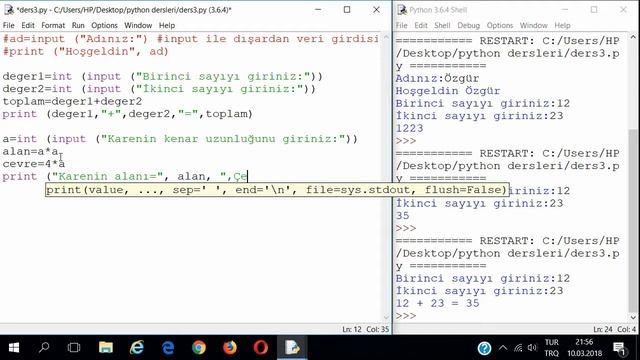The image size is (640, 360).
Task: Click shell output '1223'
Action: 409,128
